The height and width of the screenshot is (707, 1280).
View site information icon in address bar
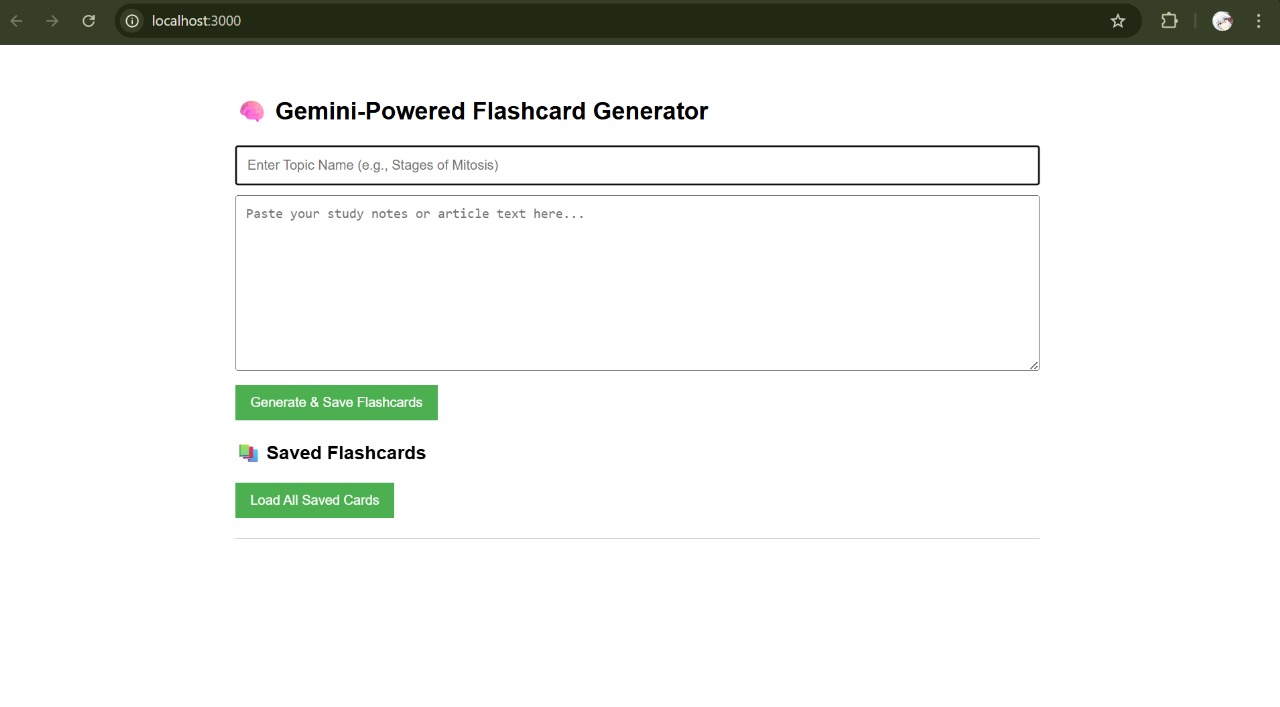[132, 21]
